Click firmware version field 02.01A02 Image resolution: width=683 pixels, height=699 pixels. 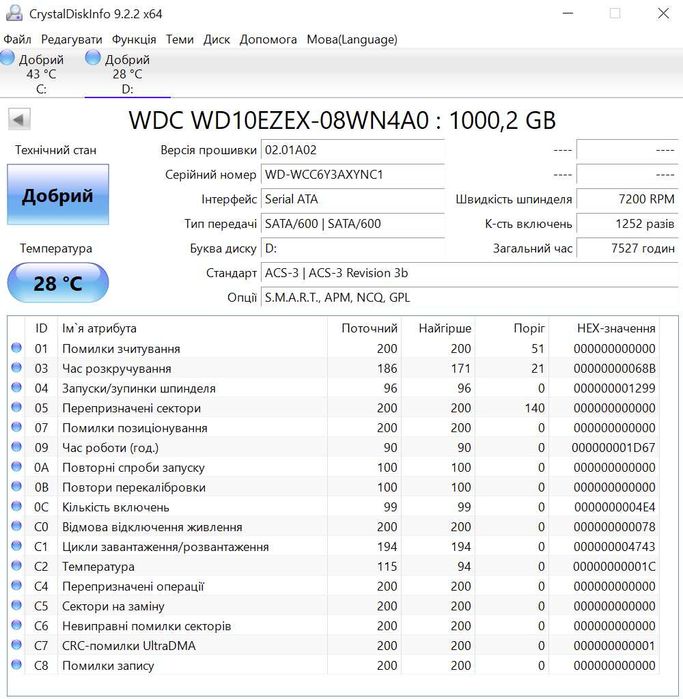(353, 150)
